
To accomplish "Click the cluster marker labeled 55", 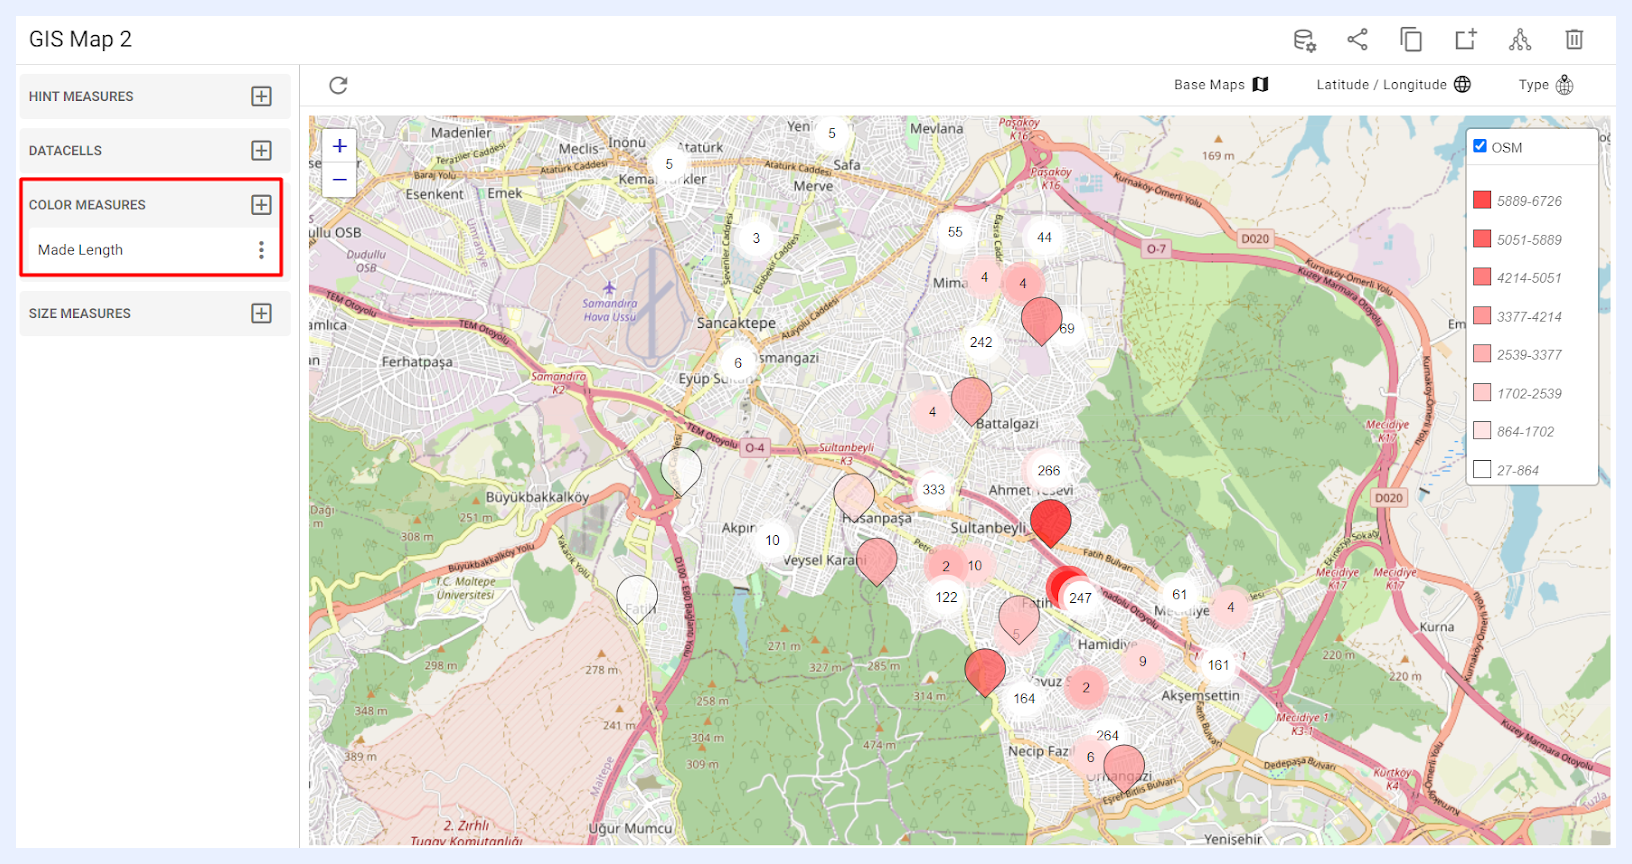I will click(955, 232).
